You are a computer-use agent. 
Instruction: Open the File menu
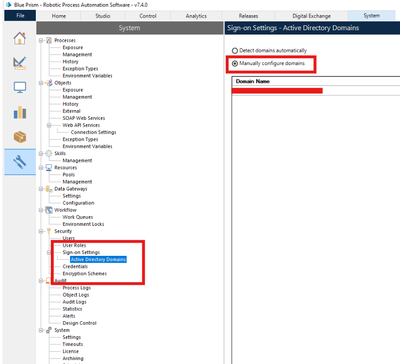(x=20, y=16)
